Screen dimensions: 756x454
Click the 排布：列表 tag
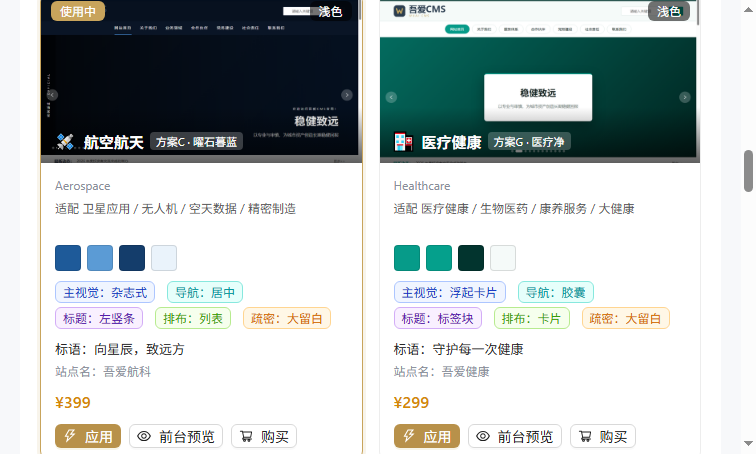pos(193,318)
